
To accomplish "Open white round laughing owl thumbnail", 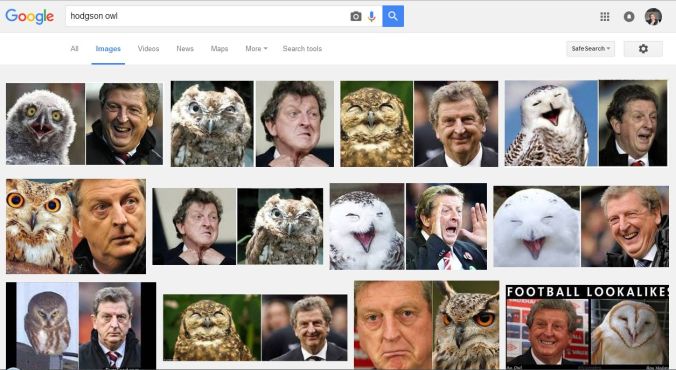I will tap(581, 226).
